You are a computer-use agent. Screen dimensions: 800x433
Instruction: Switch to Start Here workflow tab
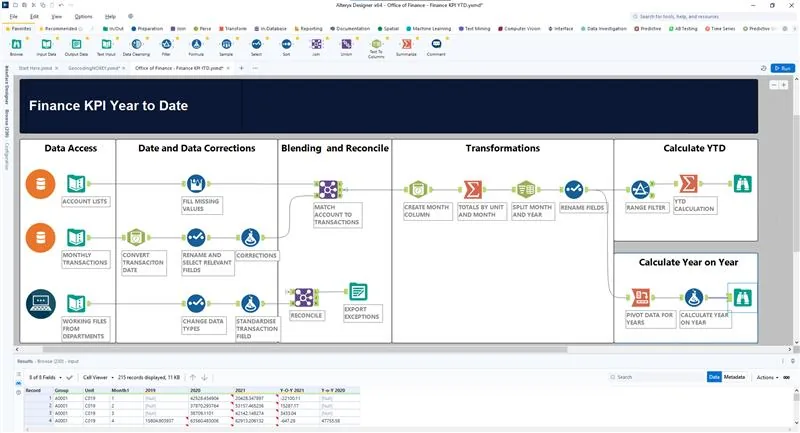point(35,68)
